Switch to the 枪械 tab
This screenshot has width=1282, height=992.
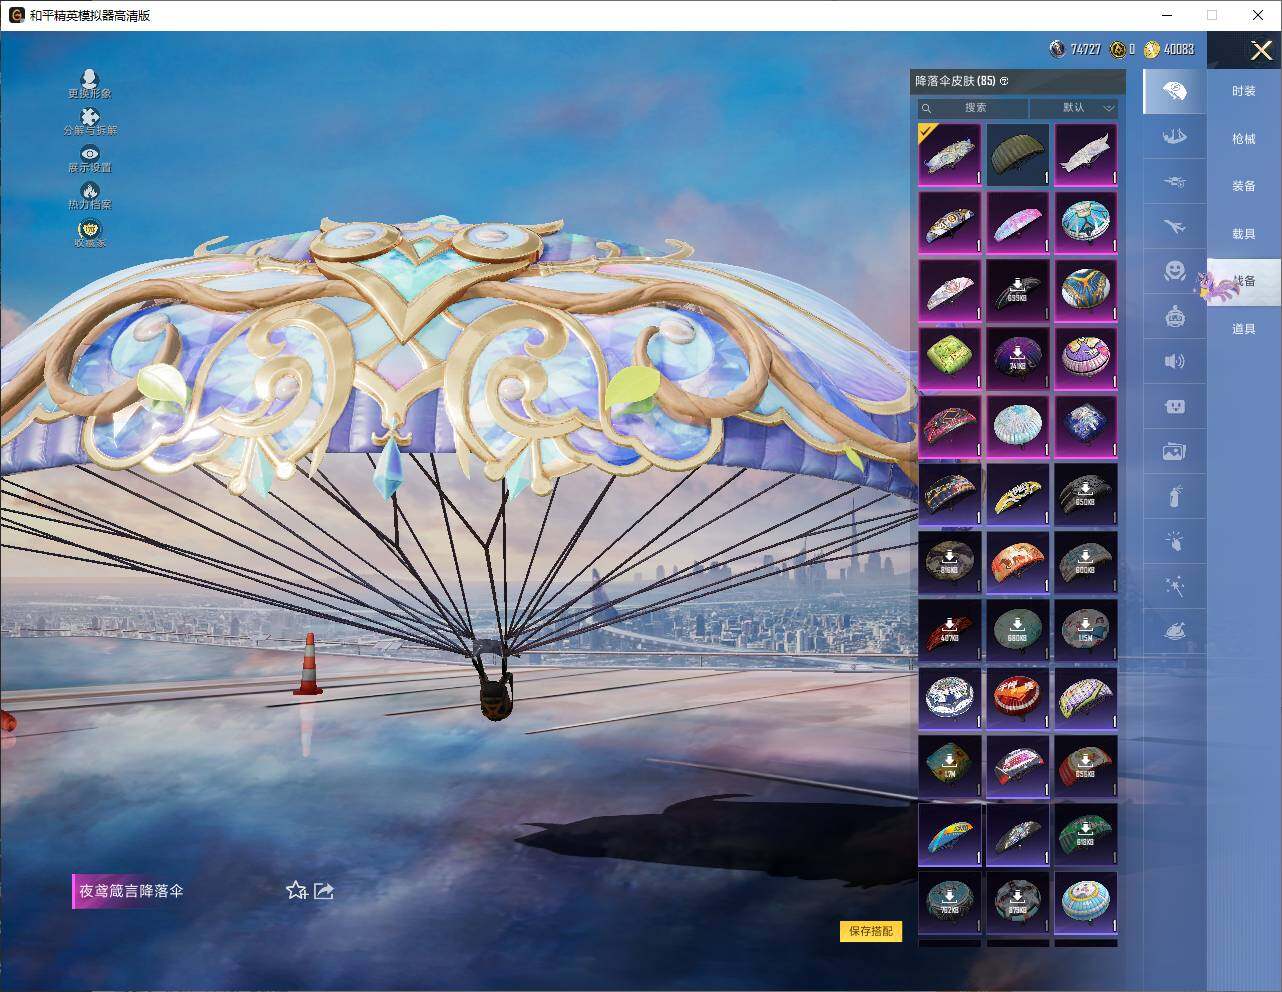tap(1244, 139)
